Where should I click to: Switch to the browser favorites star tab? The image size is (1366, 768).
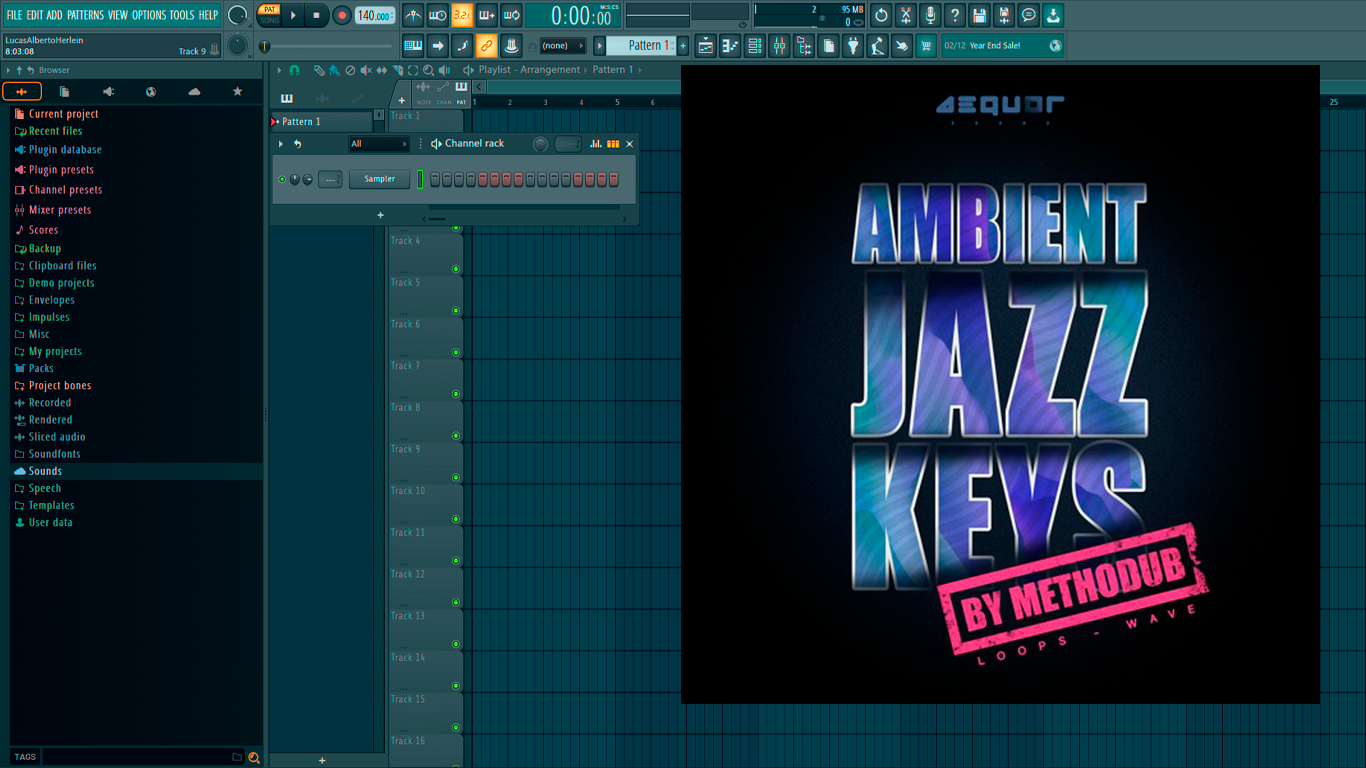(x=237, y=91)
